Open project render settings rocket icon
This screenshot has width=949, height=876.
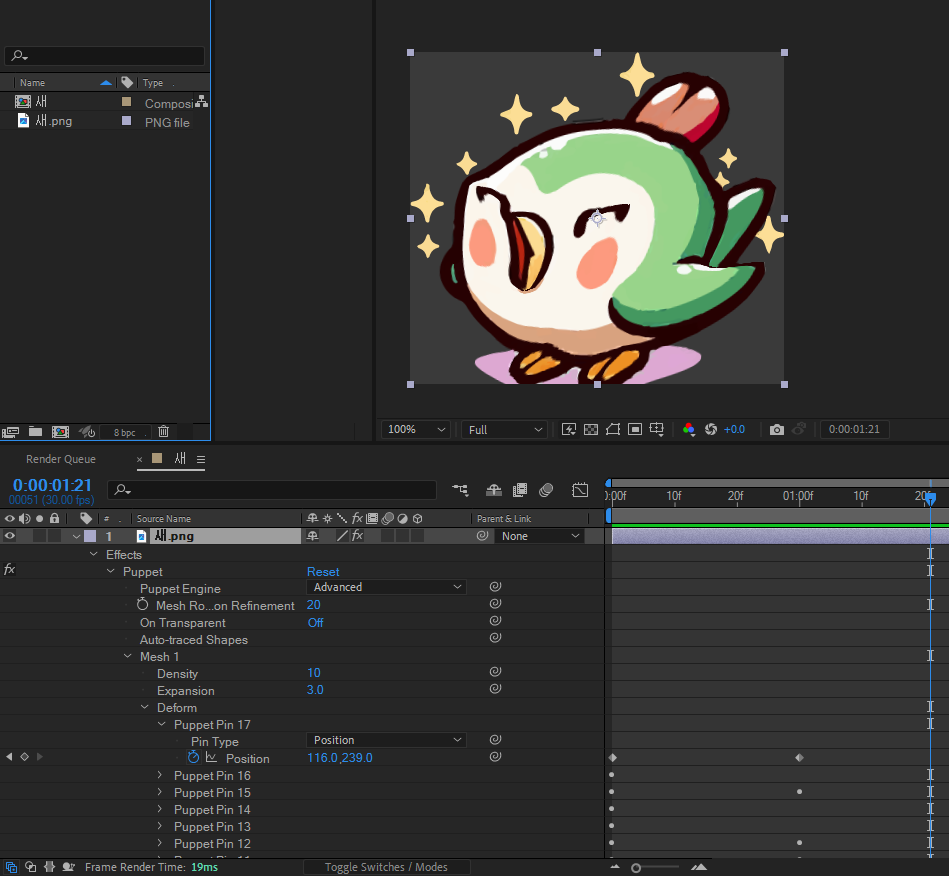(x=87, y=432)
